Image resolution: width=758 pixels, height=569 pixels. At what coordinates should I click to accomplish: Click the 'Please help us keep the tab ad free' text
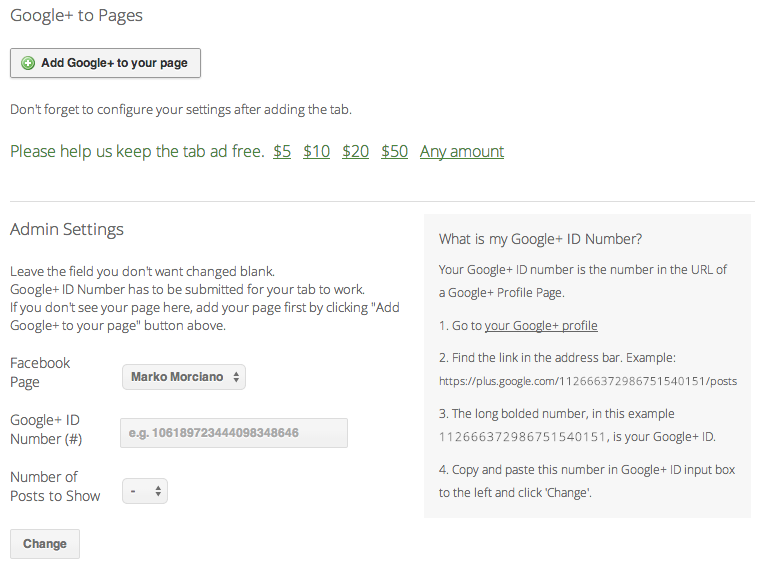tap(137, 151)
